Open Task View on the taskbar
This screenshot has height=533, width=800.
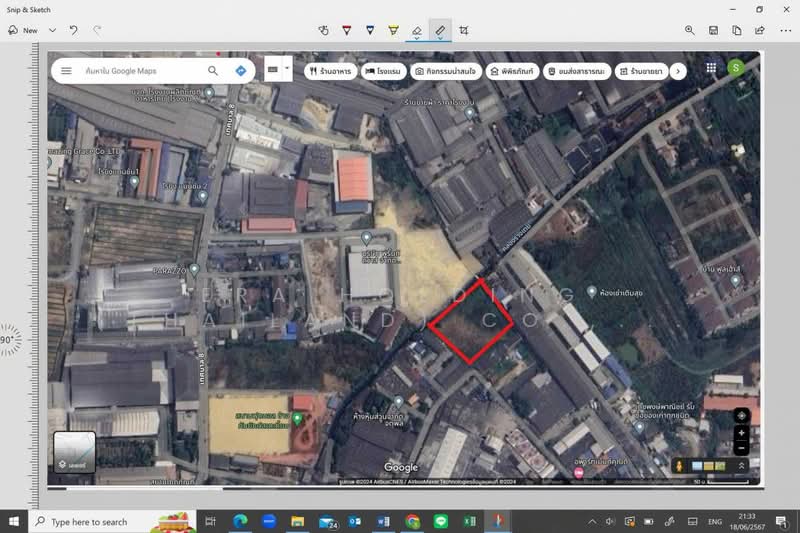(210, 521)
